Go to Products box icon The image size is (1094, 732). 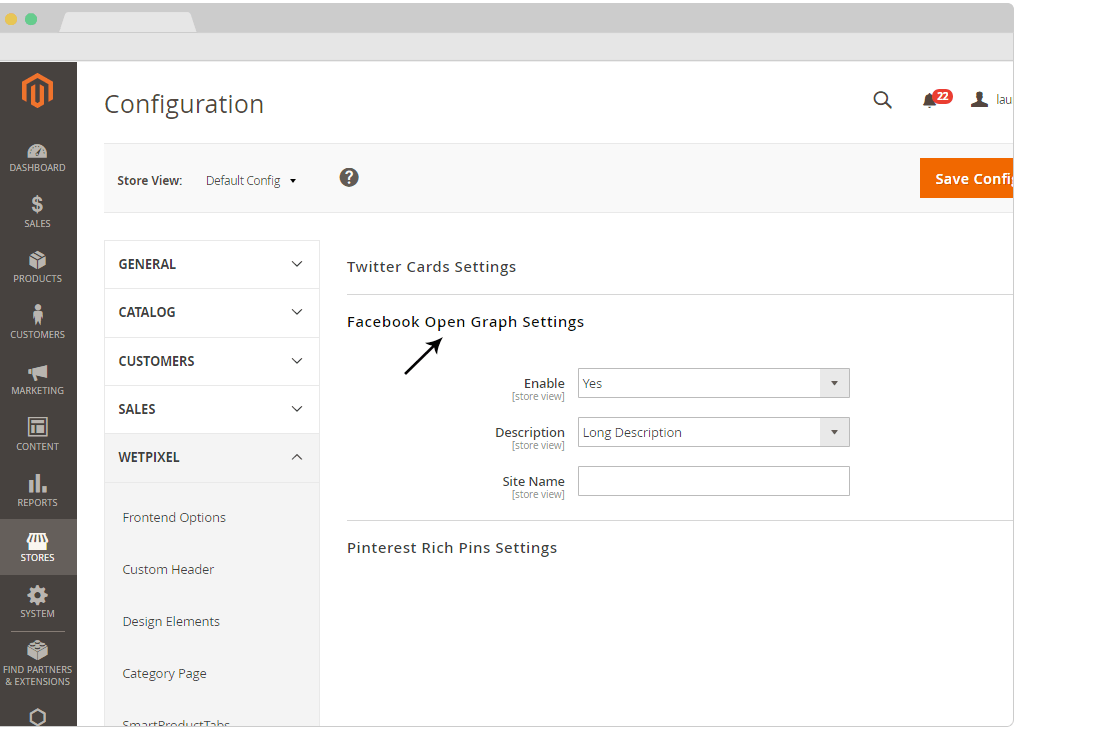tap(37, 260)
